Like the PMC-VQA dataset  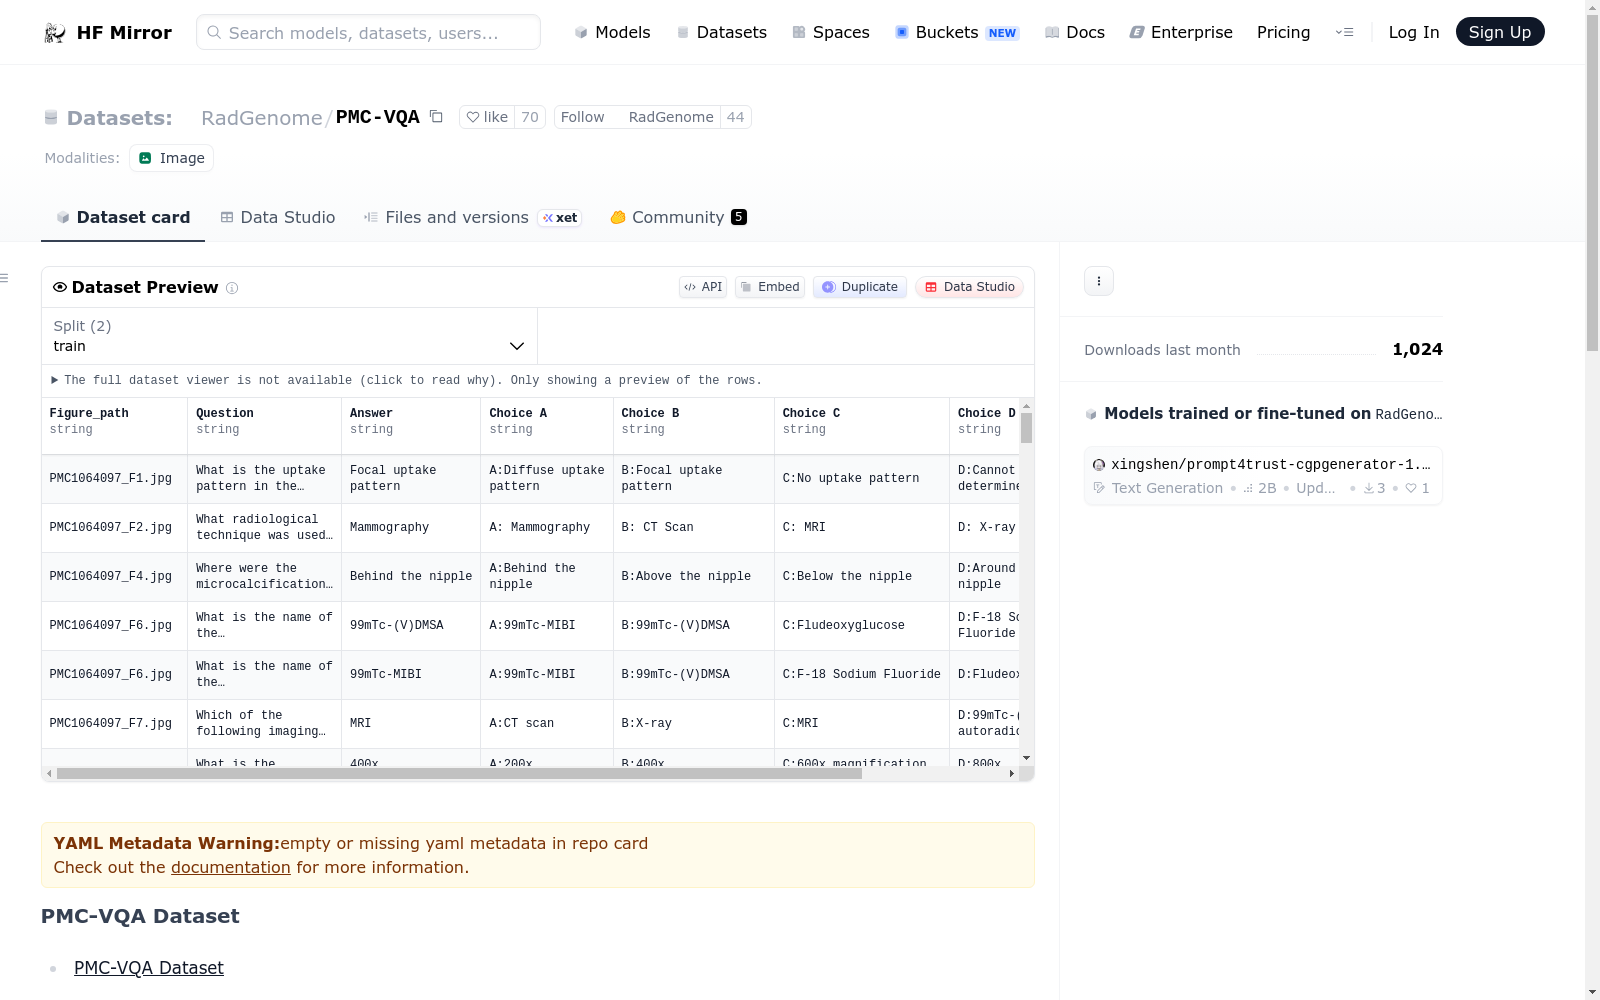coord(487,117)
